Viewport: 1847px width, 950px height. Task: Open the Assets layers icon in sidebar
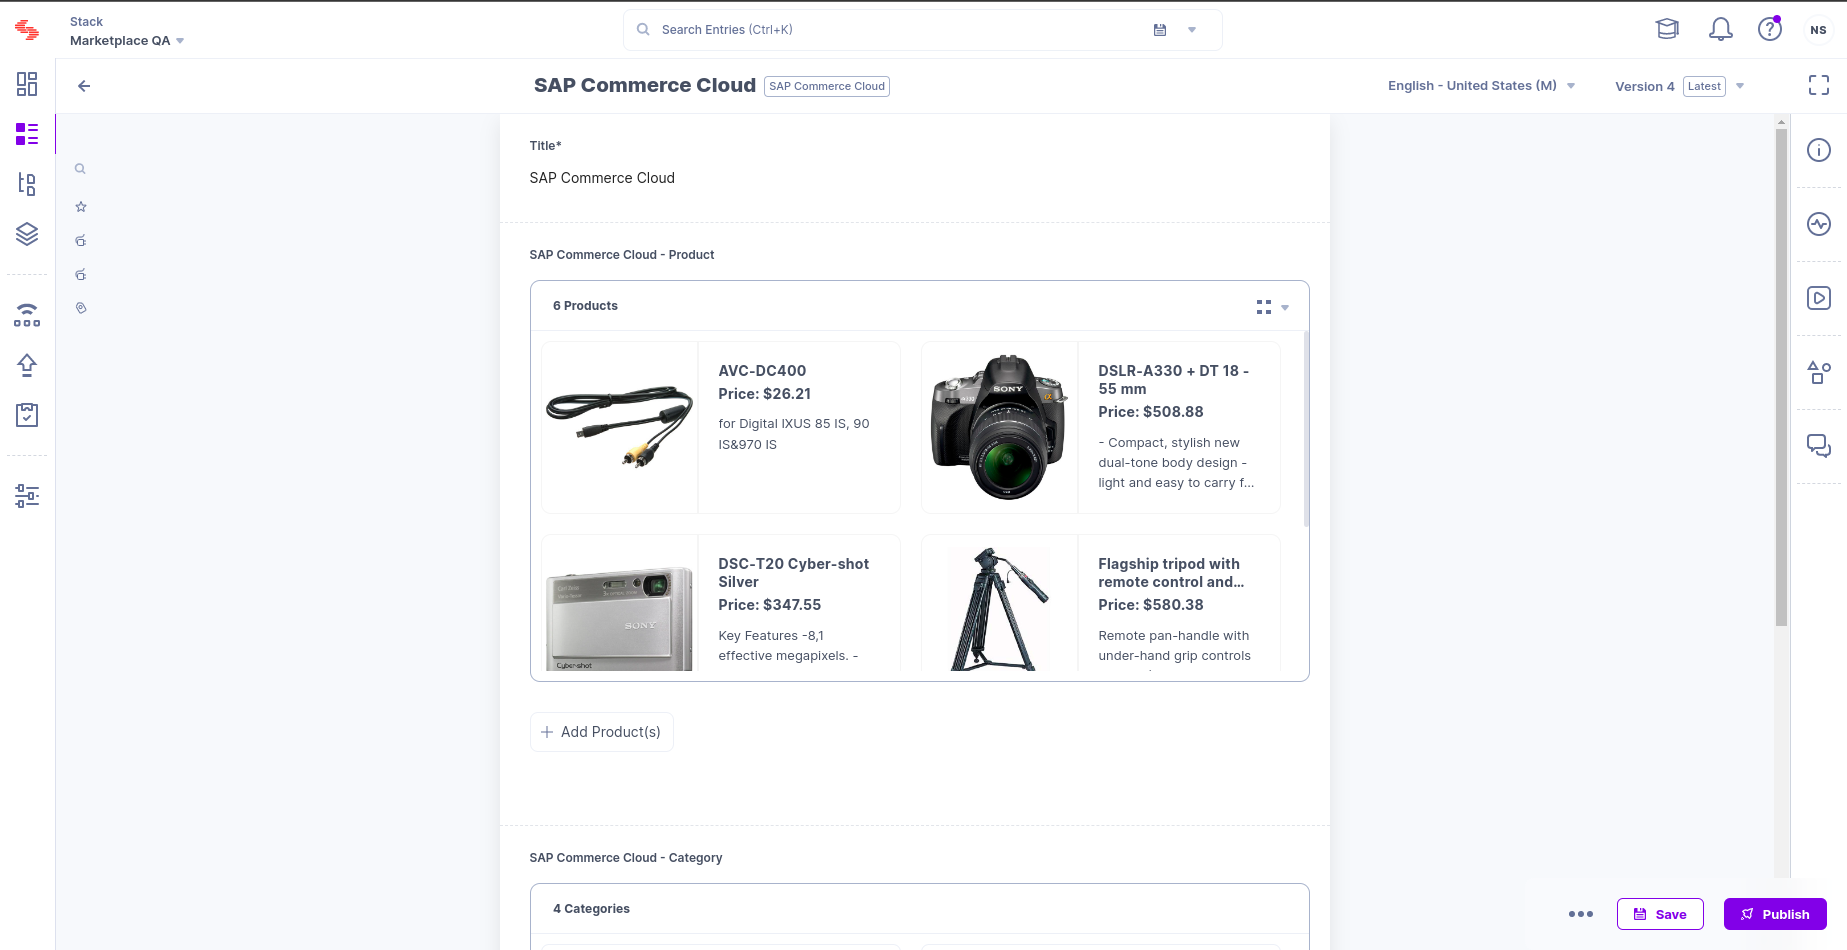(x=27, y=234)
